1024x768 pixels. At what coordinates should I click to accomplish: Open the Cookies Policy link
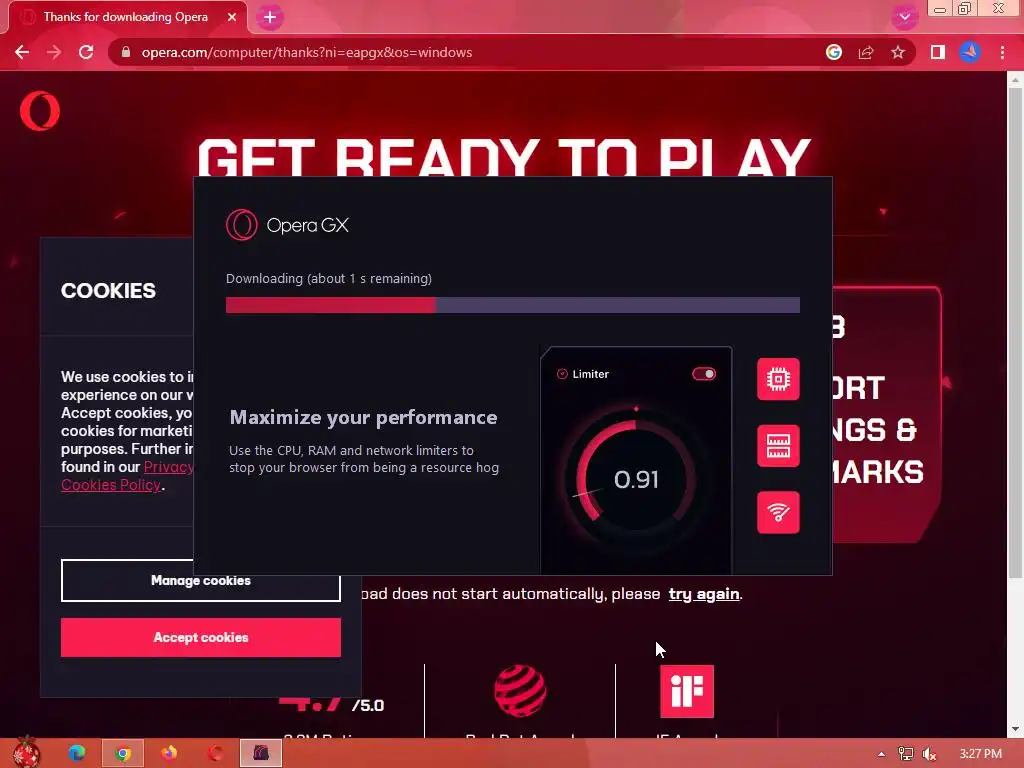[x=111, y=485]
